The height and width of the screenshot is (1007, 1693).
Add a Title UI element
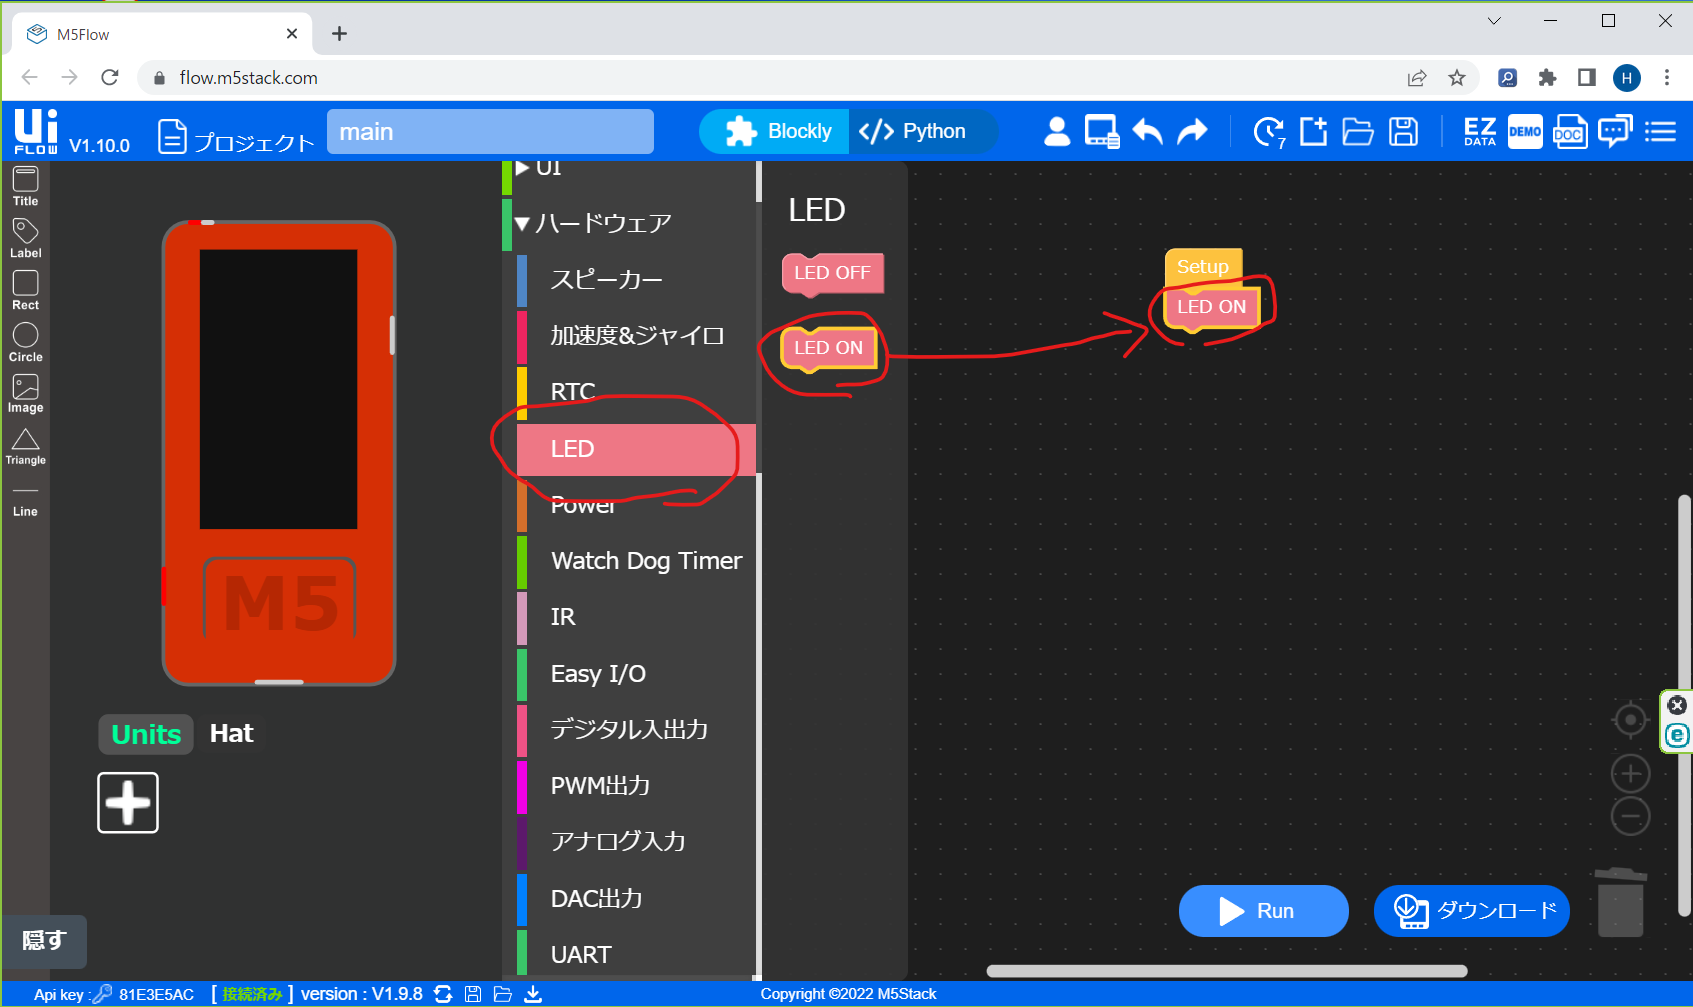point(25,186)
